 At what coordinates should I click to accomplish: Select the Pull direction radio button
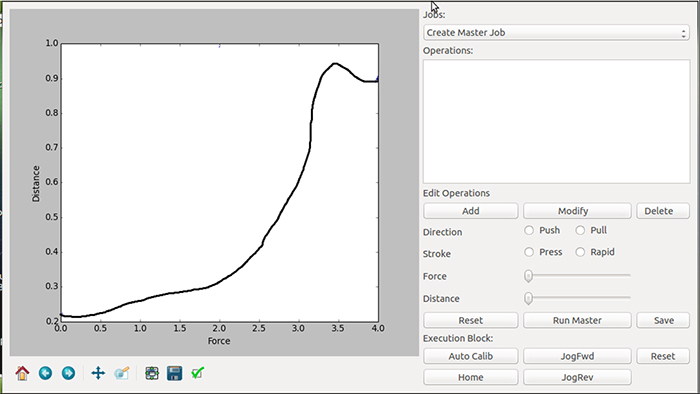pos(580,230)
